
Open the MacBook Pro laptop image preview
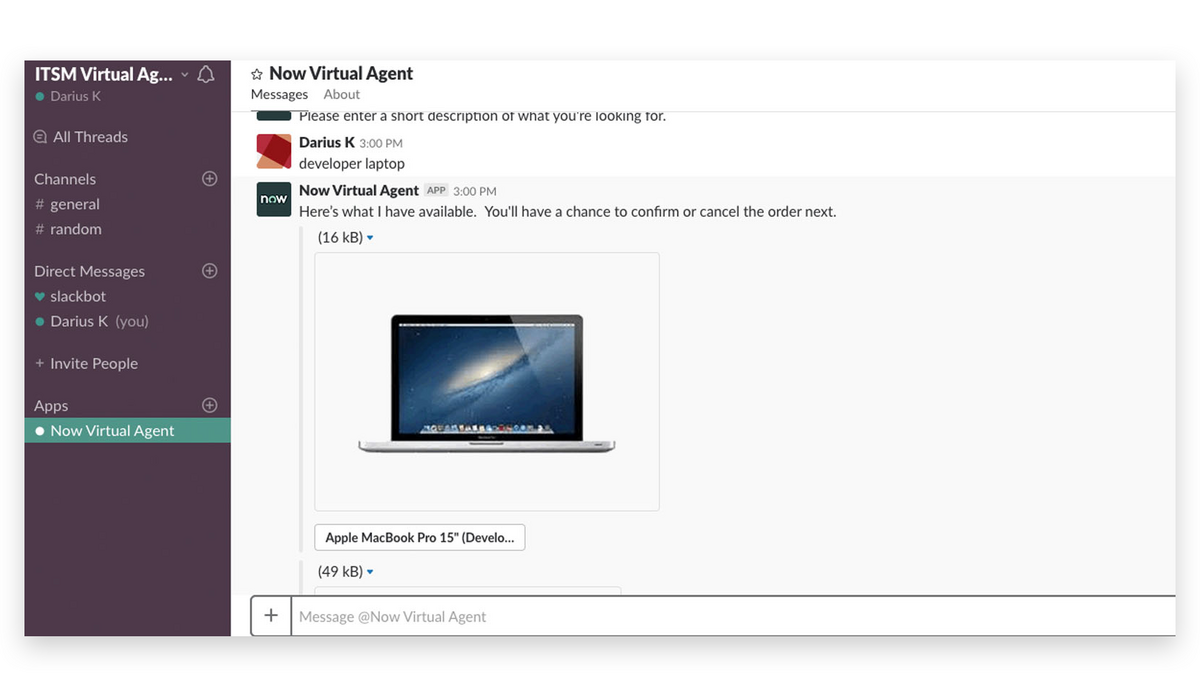487,382
